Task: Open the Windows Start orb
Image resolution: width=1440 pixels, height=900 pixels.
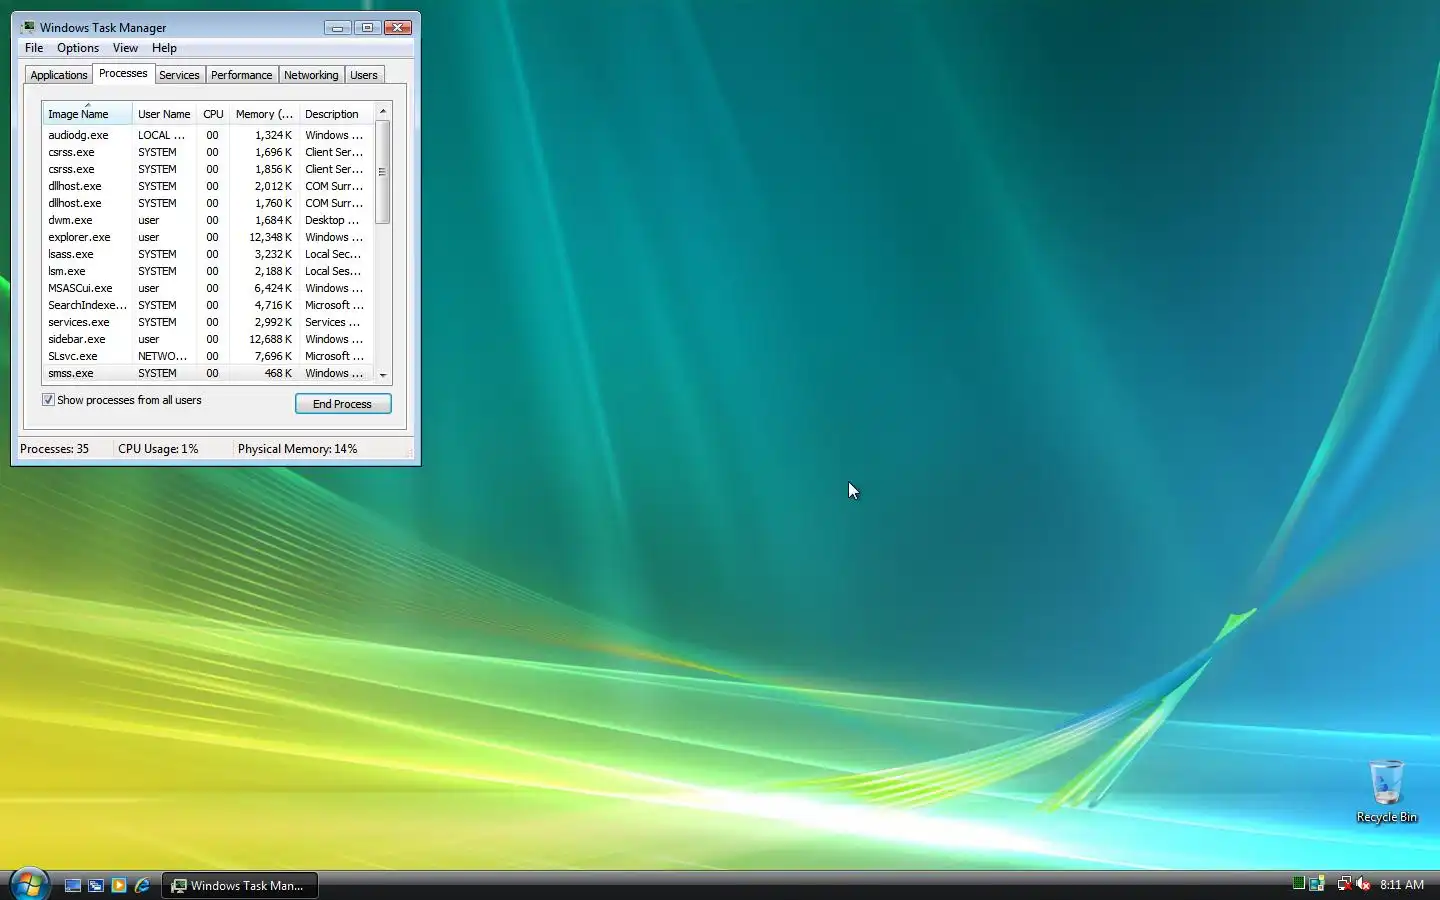Action: coord(29,884)
